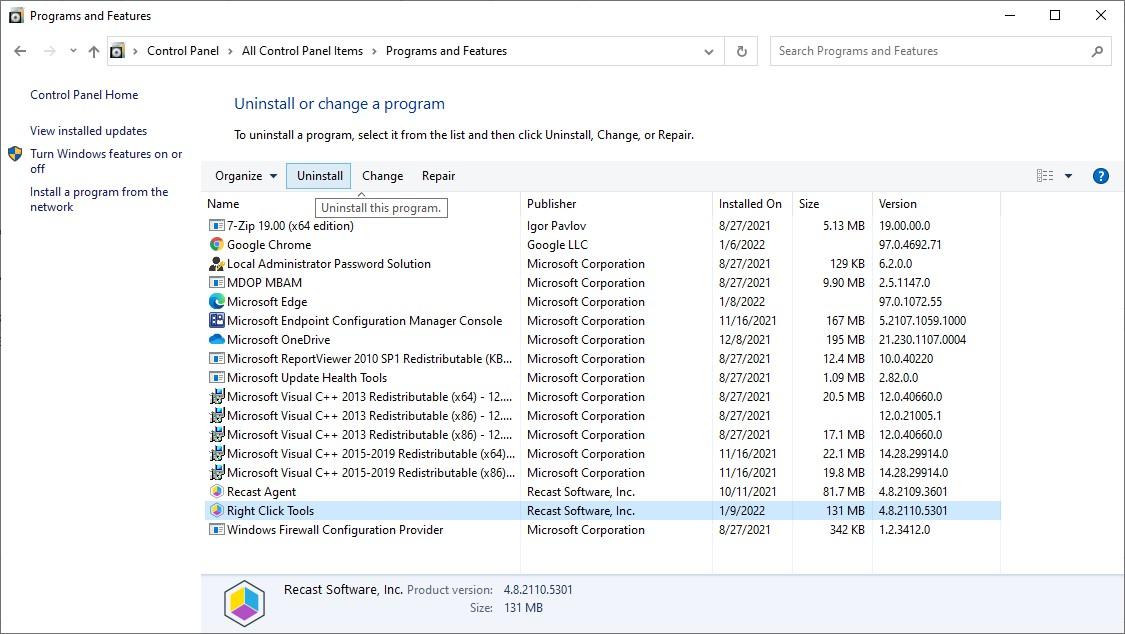This screenshot has height=634, width=1125.
Task: Click the Right Click Tools row icon
Action: (x=217, y=511)
